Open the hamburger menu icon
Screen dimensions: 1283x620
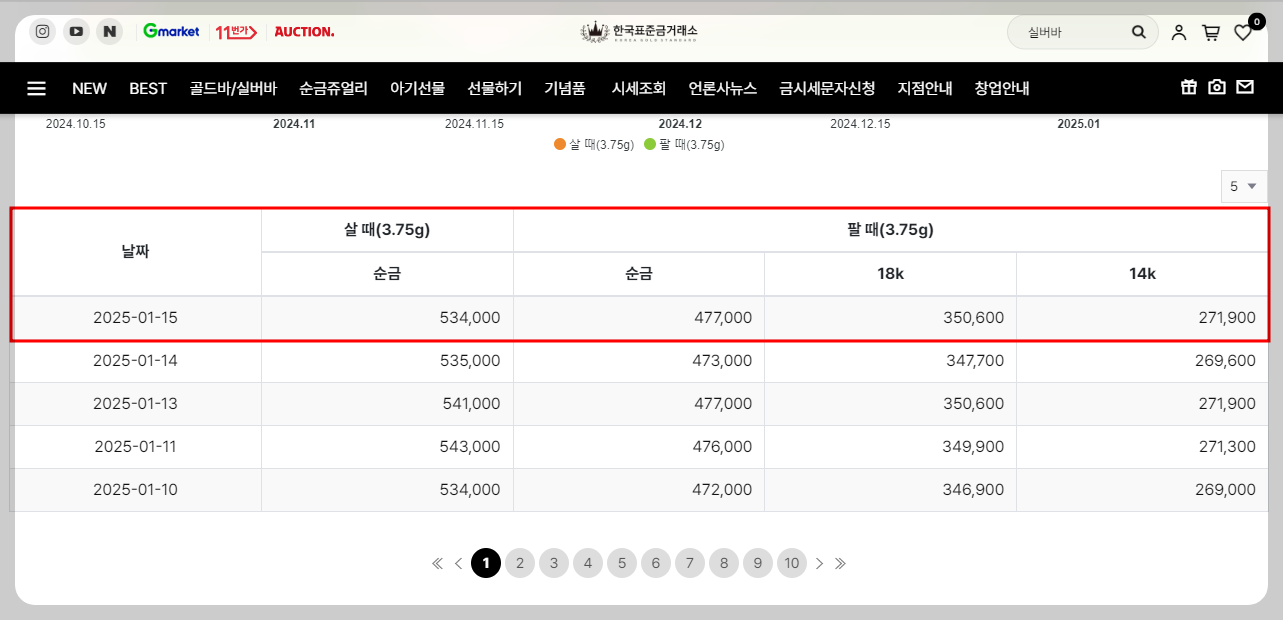point(36,87)
